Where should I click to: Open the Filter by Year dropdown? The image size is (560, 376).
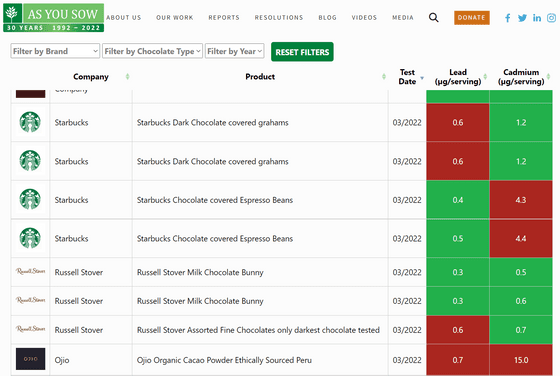pyautogui.click(x=235, y=51)
